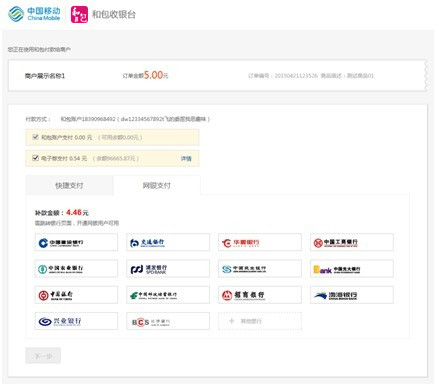Select China Construction Bank logo option

tap(76, 242)
